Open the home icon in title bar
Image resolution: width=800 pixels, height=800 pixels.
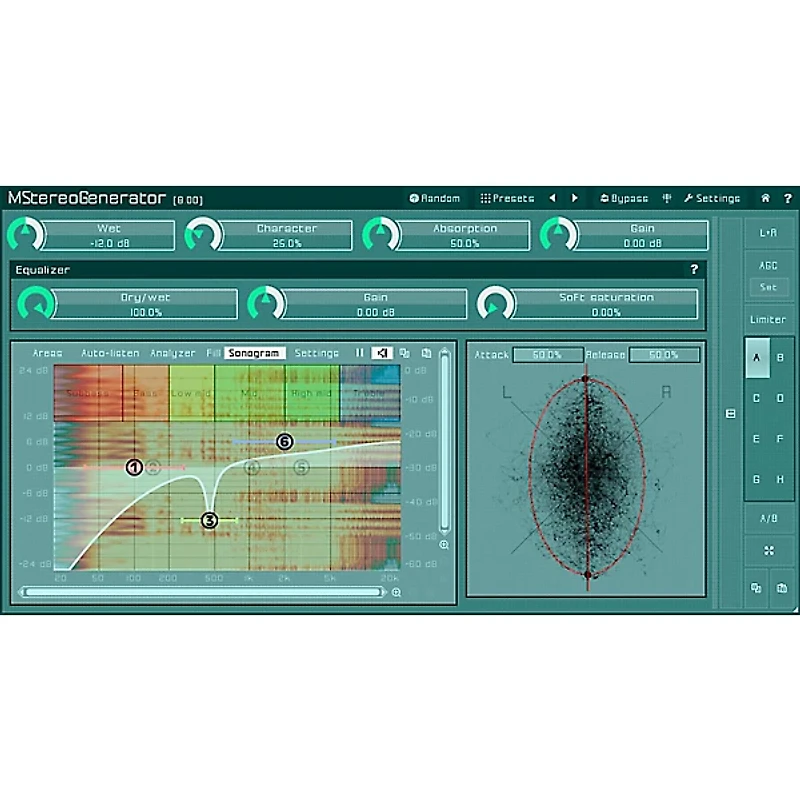(765, 198)
